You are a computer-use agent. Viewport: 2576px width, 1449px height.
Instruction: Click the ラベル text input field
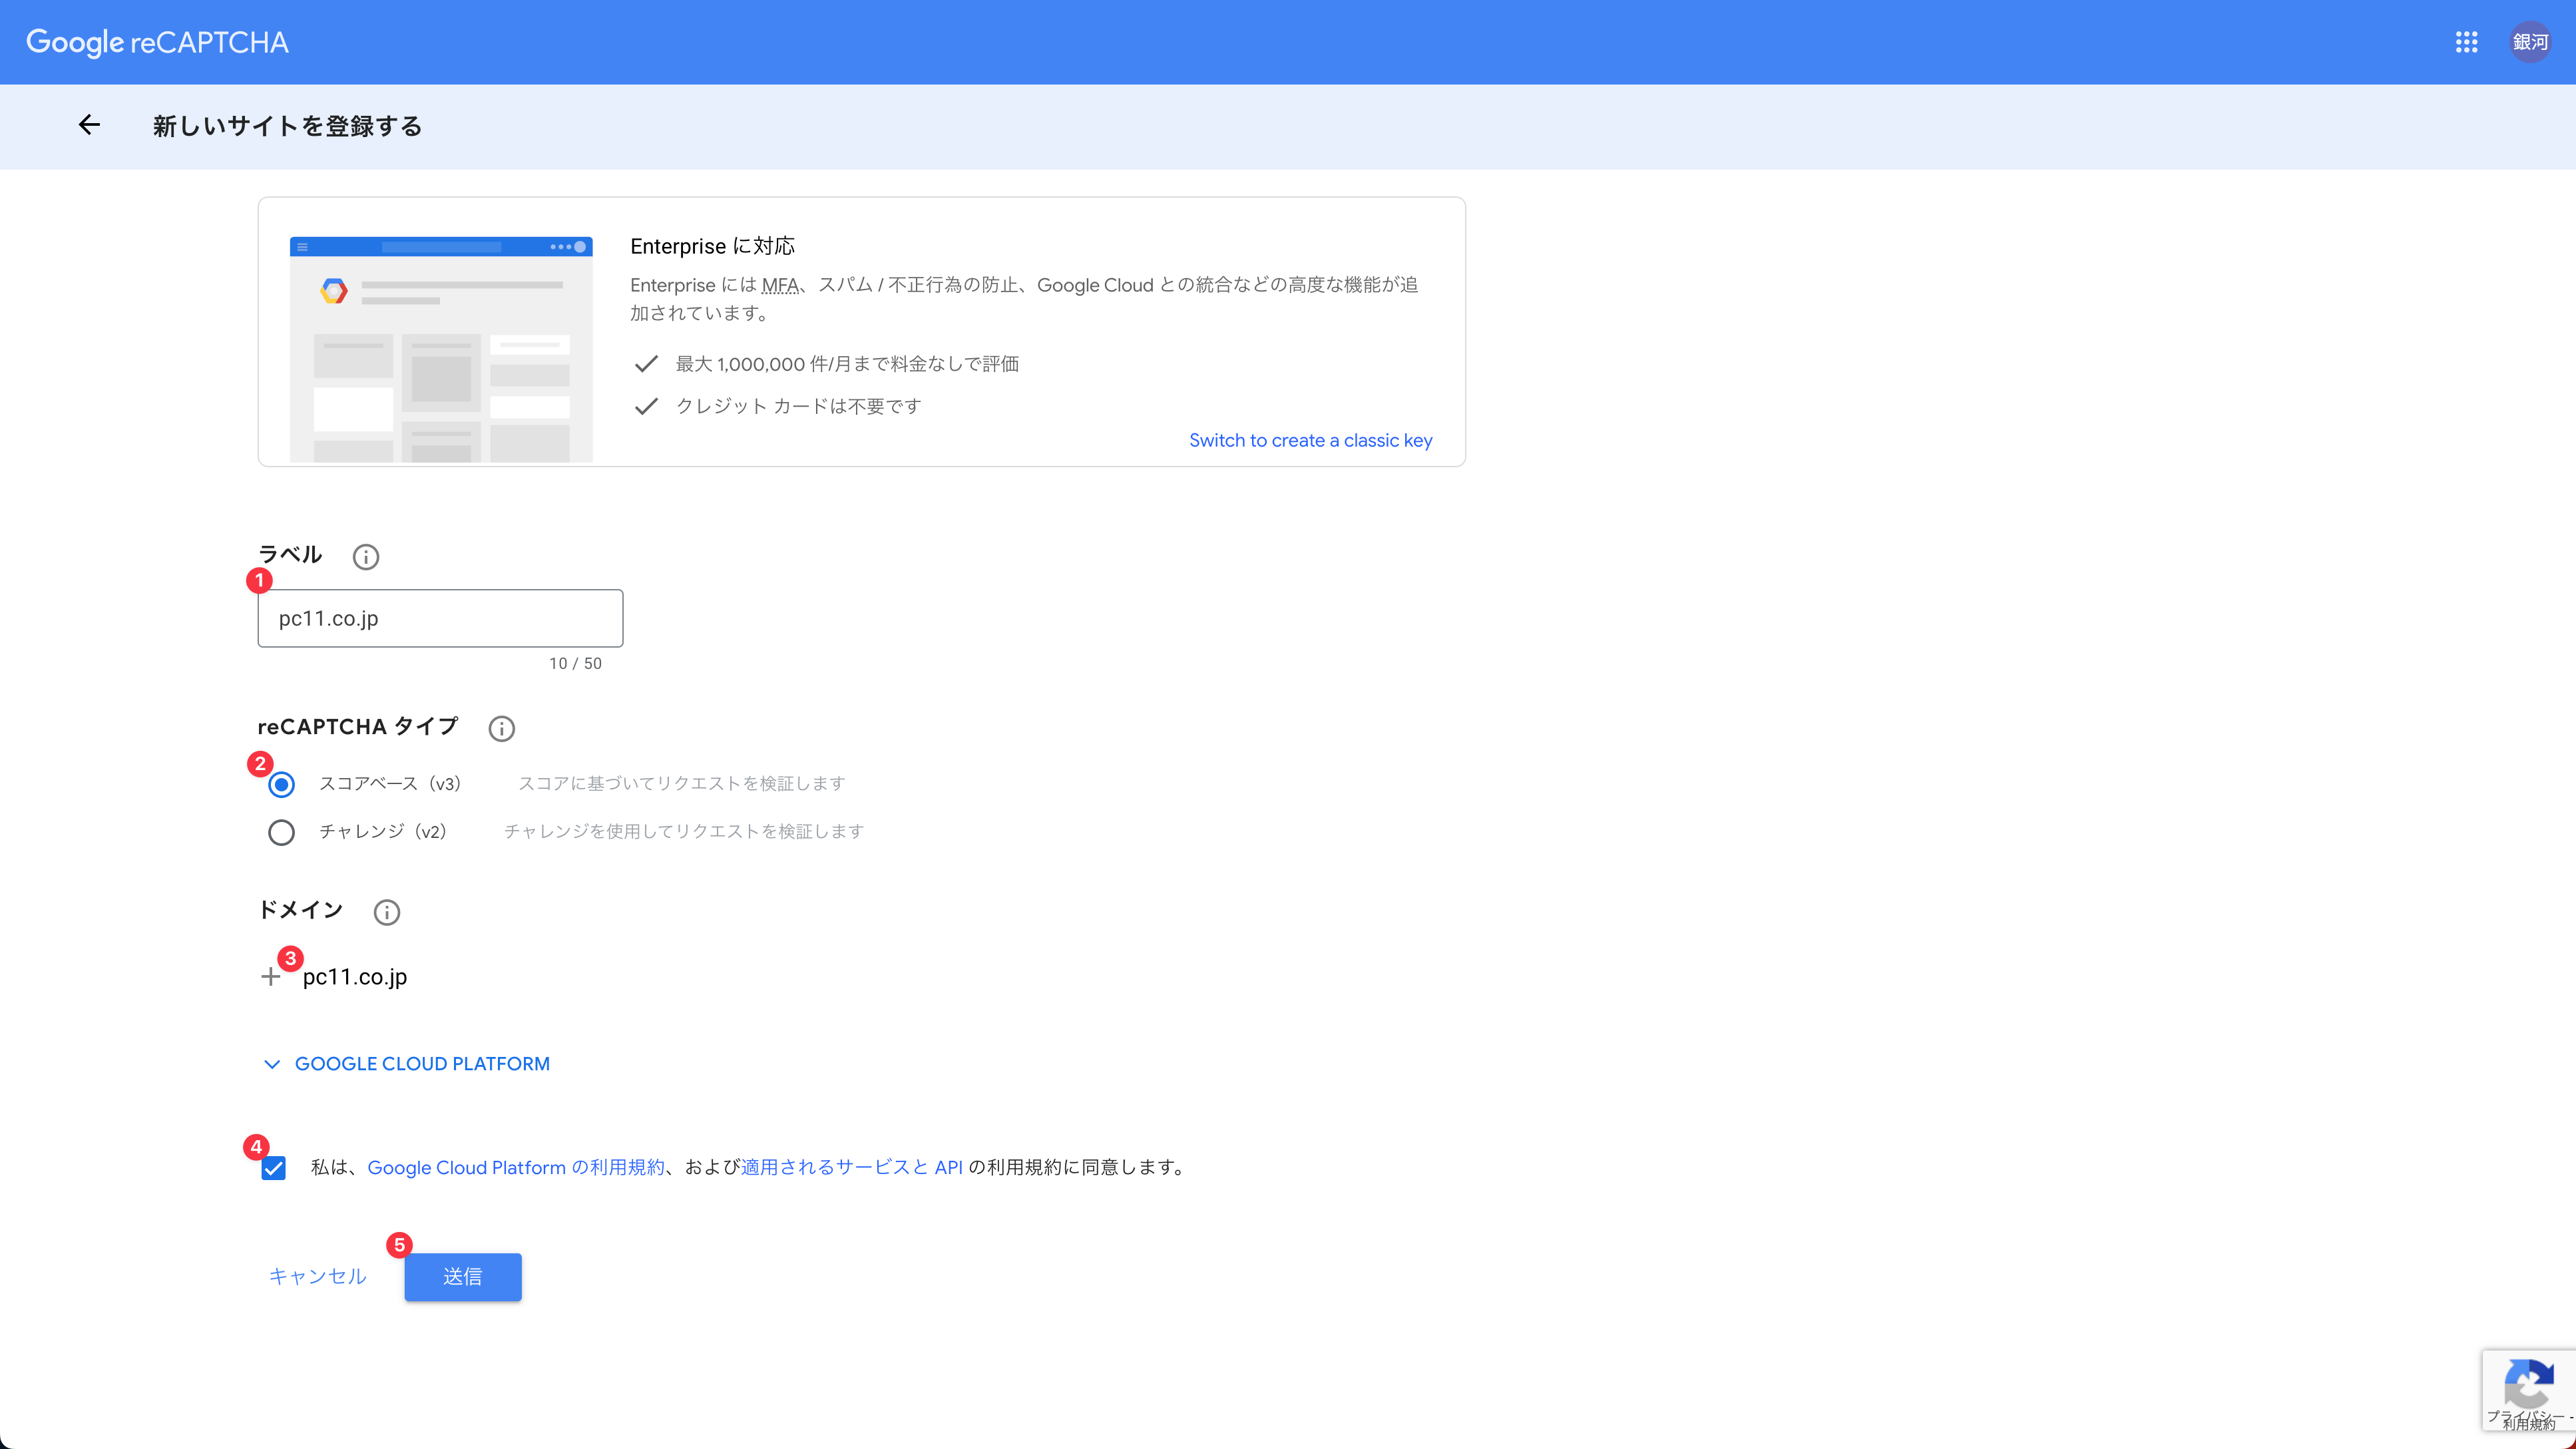click(440, 618)
